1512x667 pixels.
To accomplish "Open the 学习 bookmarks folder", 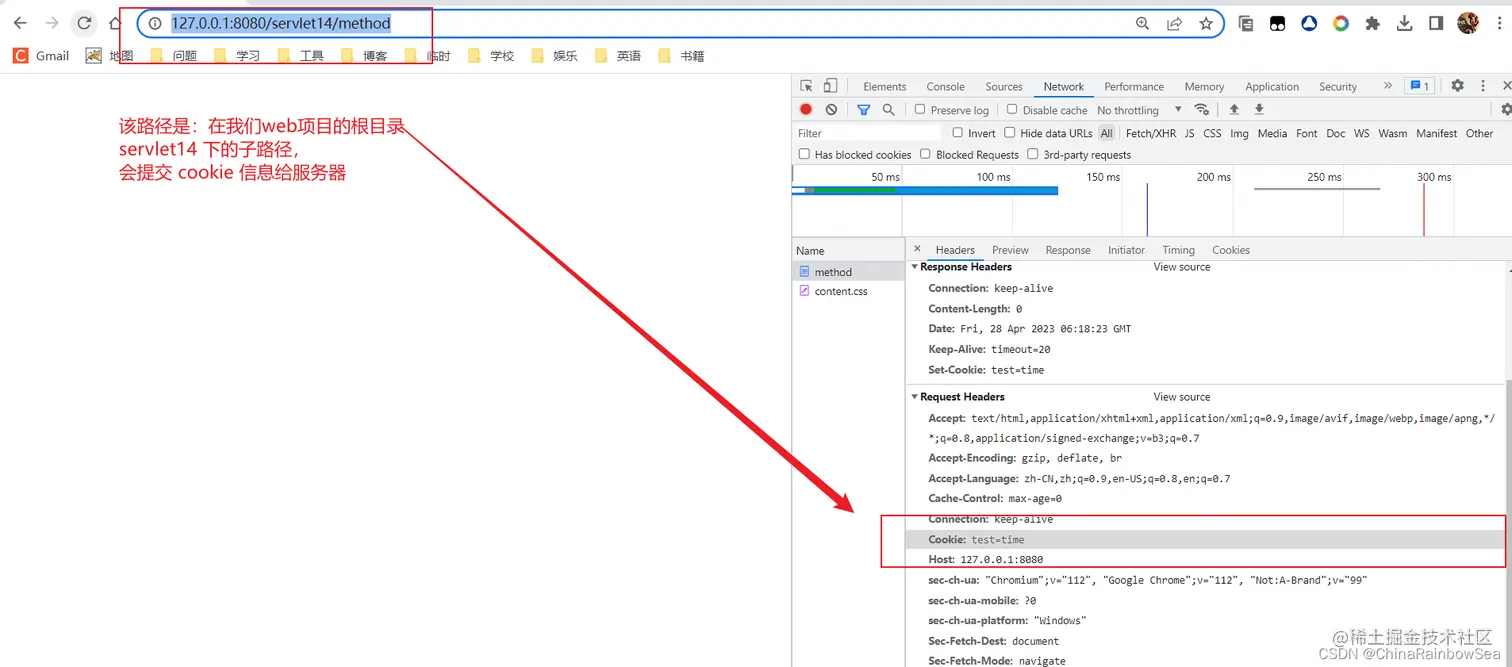I will tap(238, 56).
